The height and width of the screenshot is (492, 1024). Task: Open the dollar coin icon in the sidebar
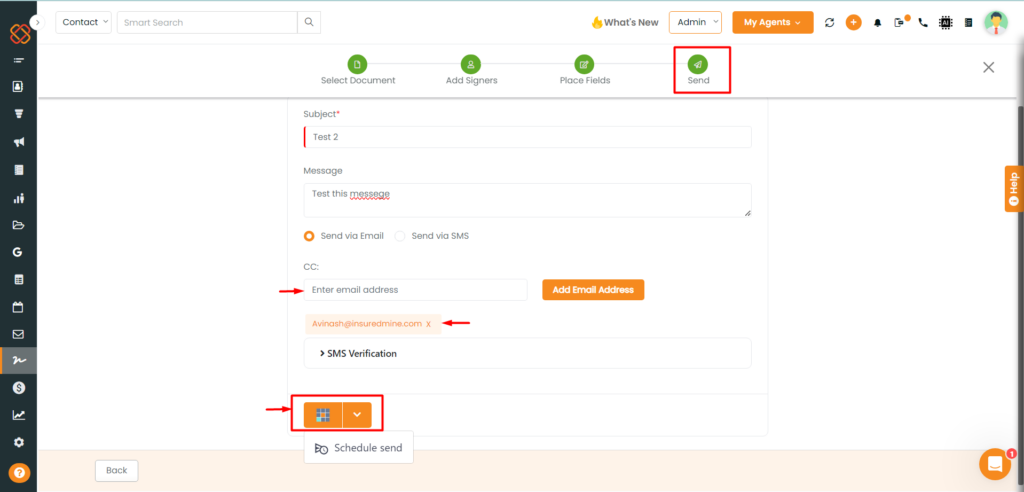(x=18, y=388)
